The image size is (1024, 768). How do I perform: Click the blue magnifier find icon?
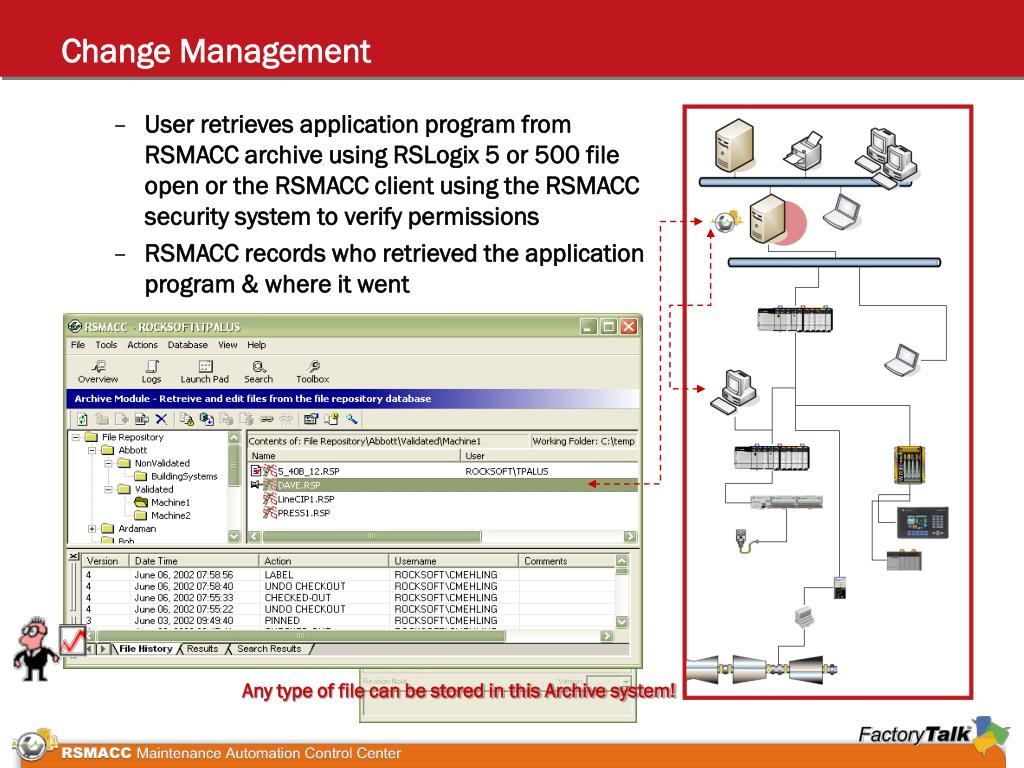pos(352,419)
